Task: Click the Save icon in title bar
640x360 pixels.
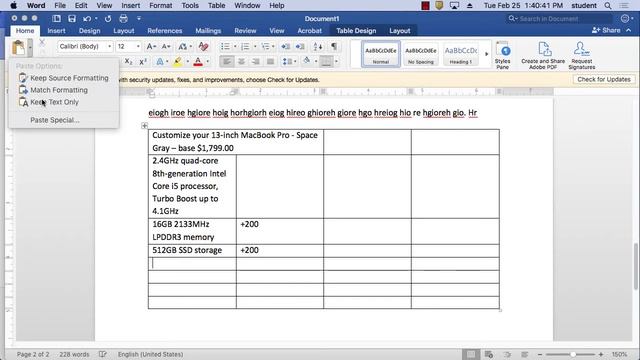Action: 72,19
